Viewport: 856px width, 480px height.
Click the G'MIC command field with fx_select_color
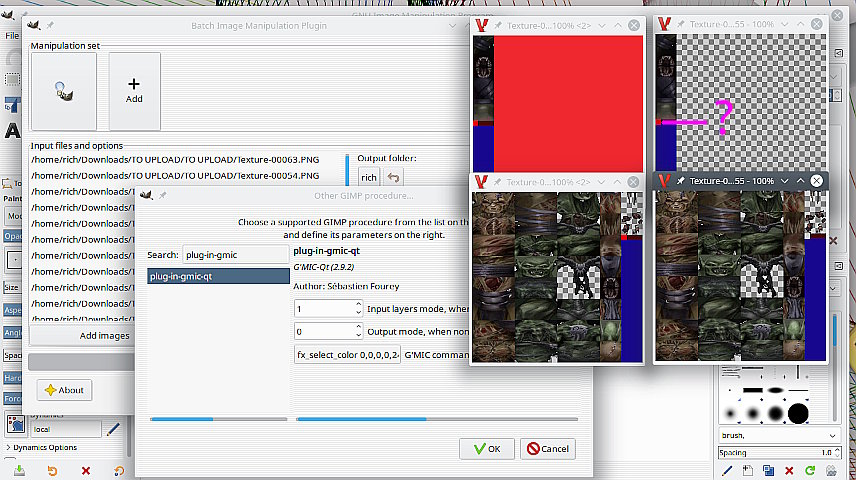pos(347,355)
